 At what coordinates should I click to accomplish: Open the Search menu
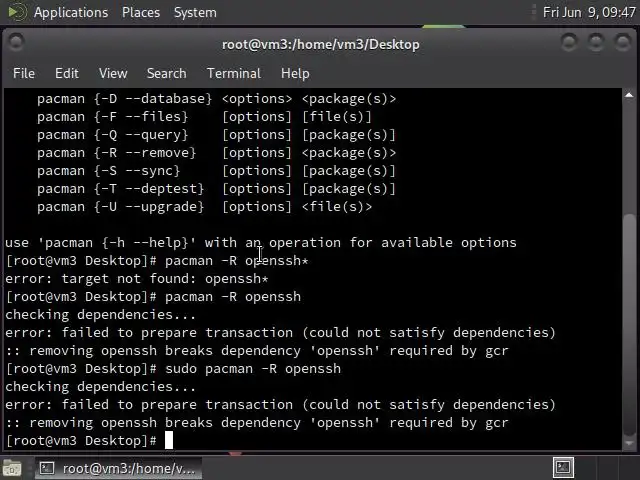click(x=166, y=73)
